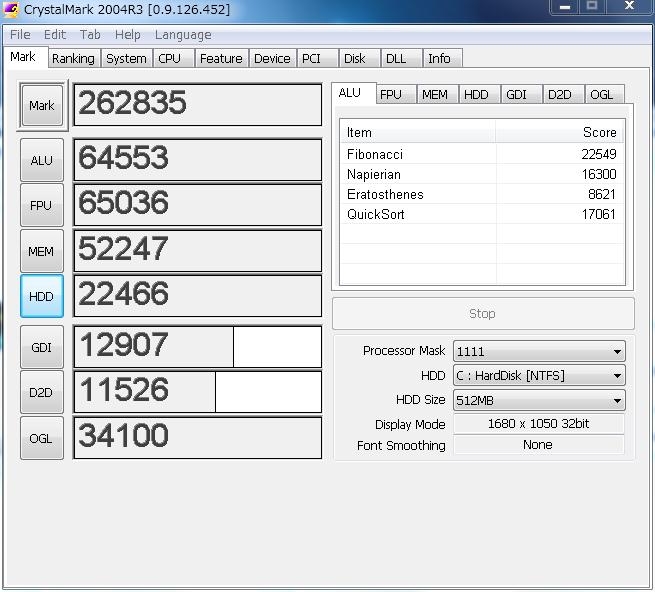Click the Score column header

(x=560, y=132)
